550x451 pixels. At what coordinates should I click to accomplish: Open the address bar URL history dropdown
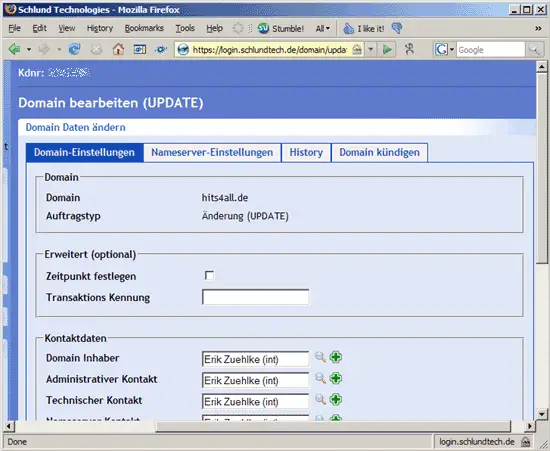(x=371, y=49)
